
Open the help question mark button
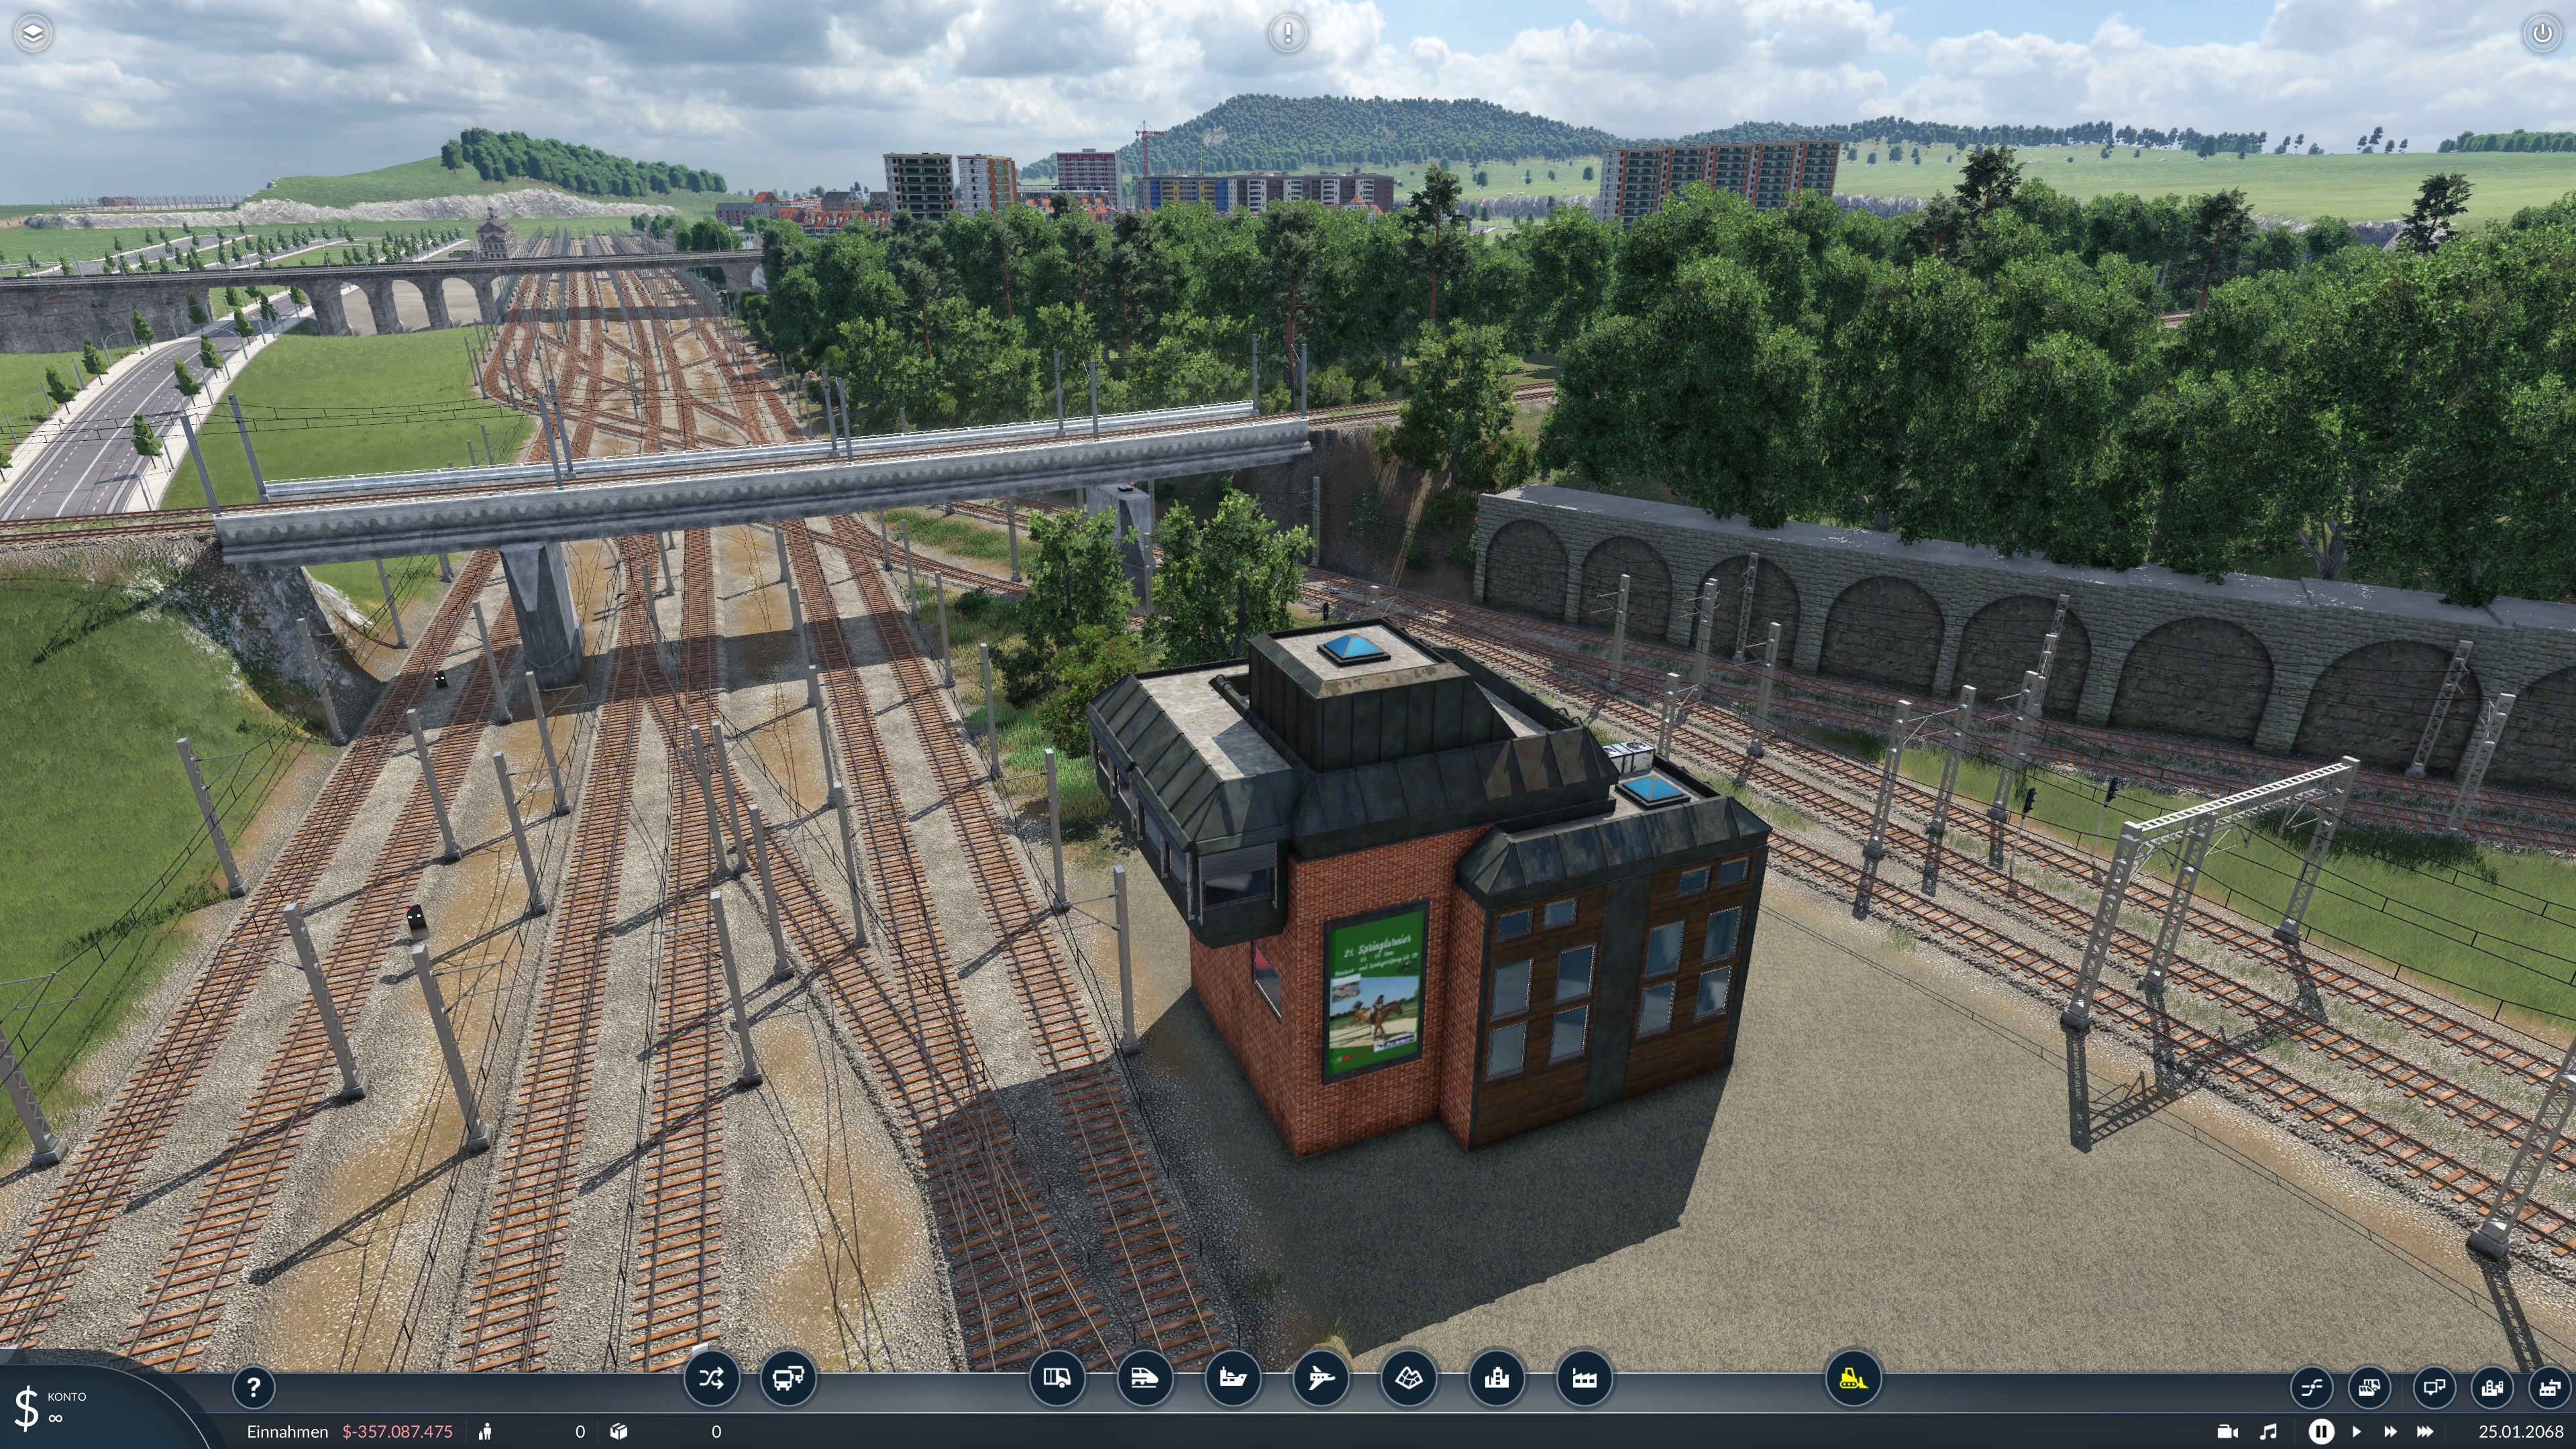click(253, 1387)
